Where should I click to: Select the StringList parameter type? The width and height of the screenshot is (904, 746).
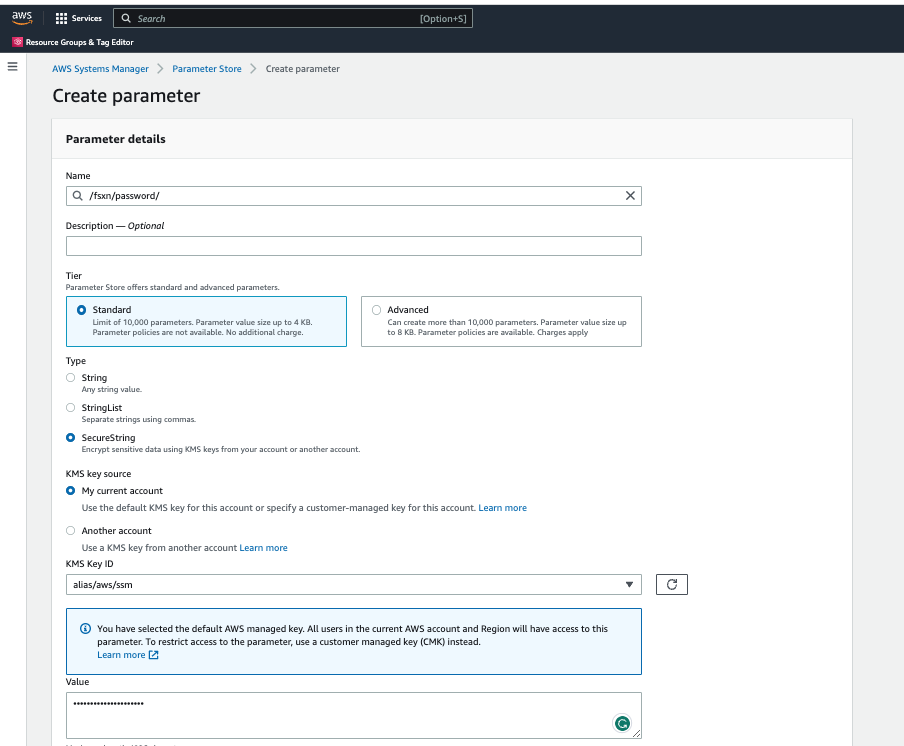(x=70, y=408)
